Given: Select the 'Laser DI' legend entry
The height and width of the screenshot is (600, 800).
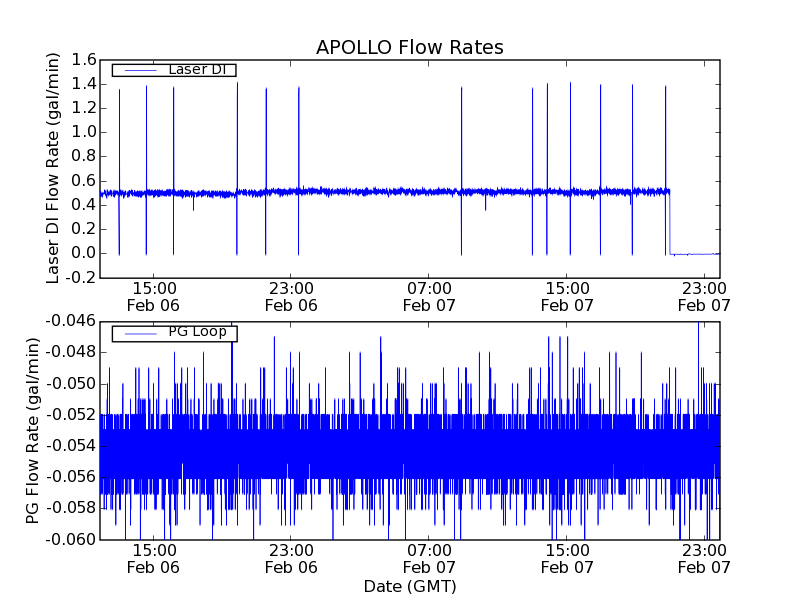Looking at the screenshot, I should point(195,69).
